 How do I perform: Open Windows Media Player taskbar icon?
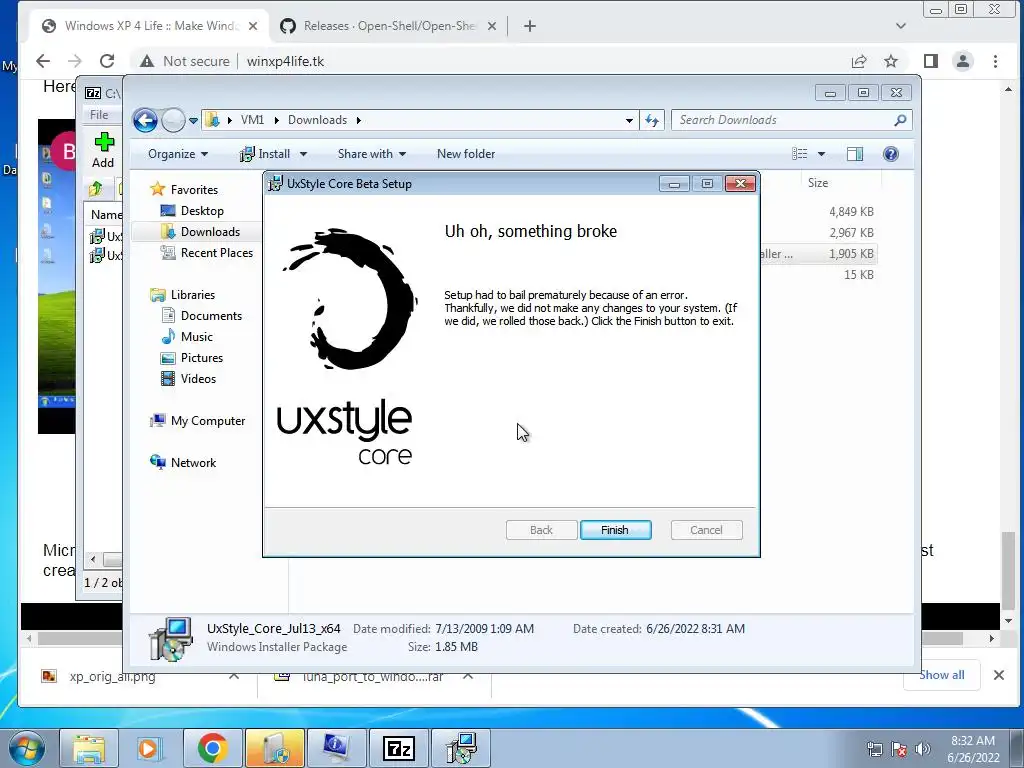149,748
